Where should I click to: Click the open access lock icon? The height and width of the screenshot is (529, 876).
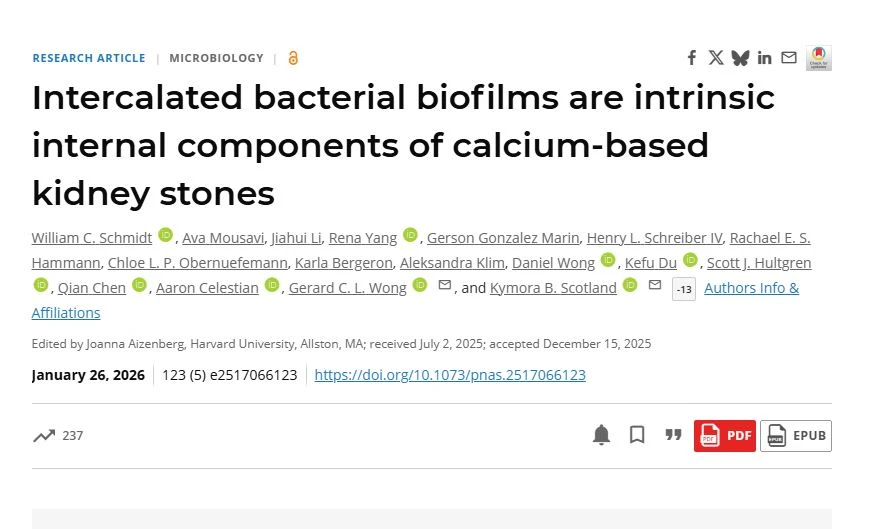tap(293, 58)
